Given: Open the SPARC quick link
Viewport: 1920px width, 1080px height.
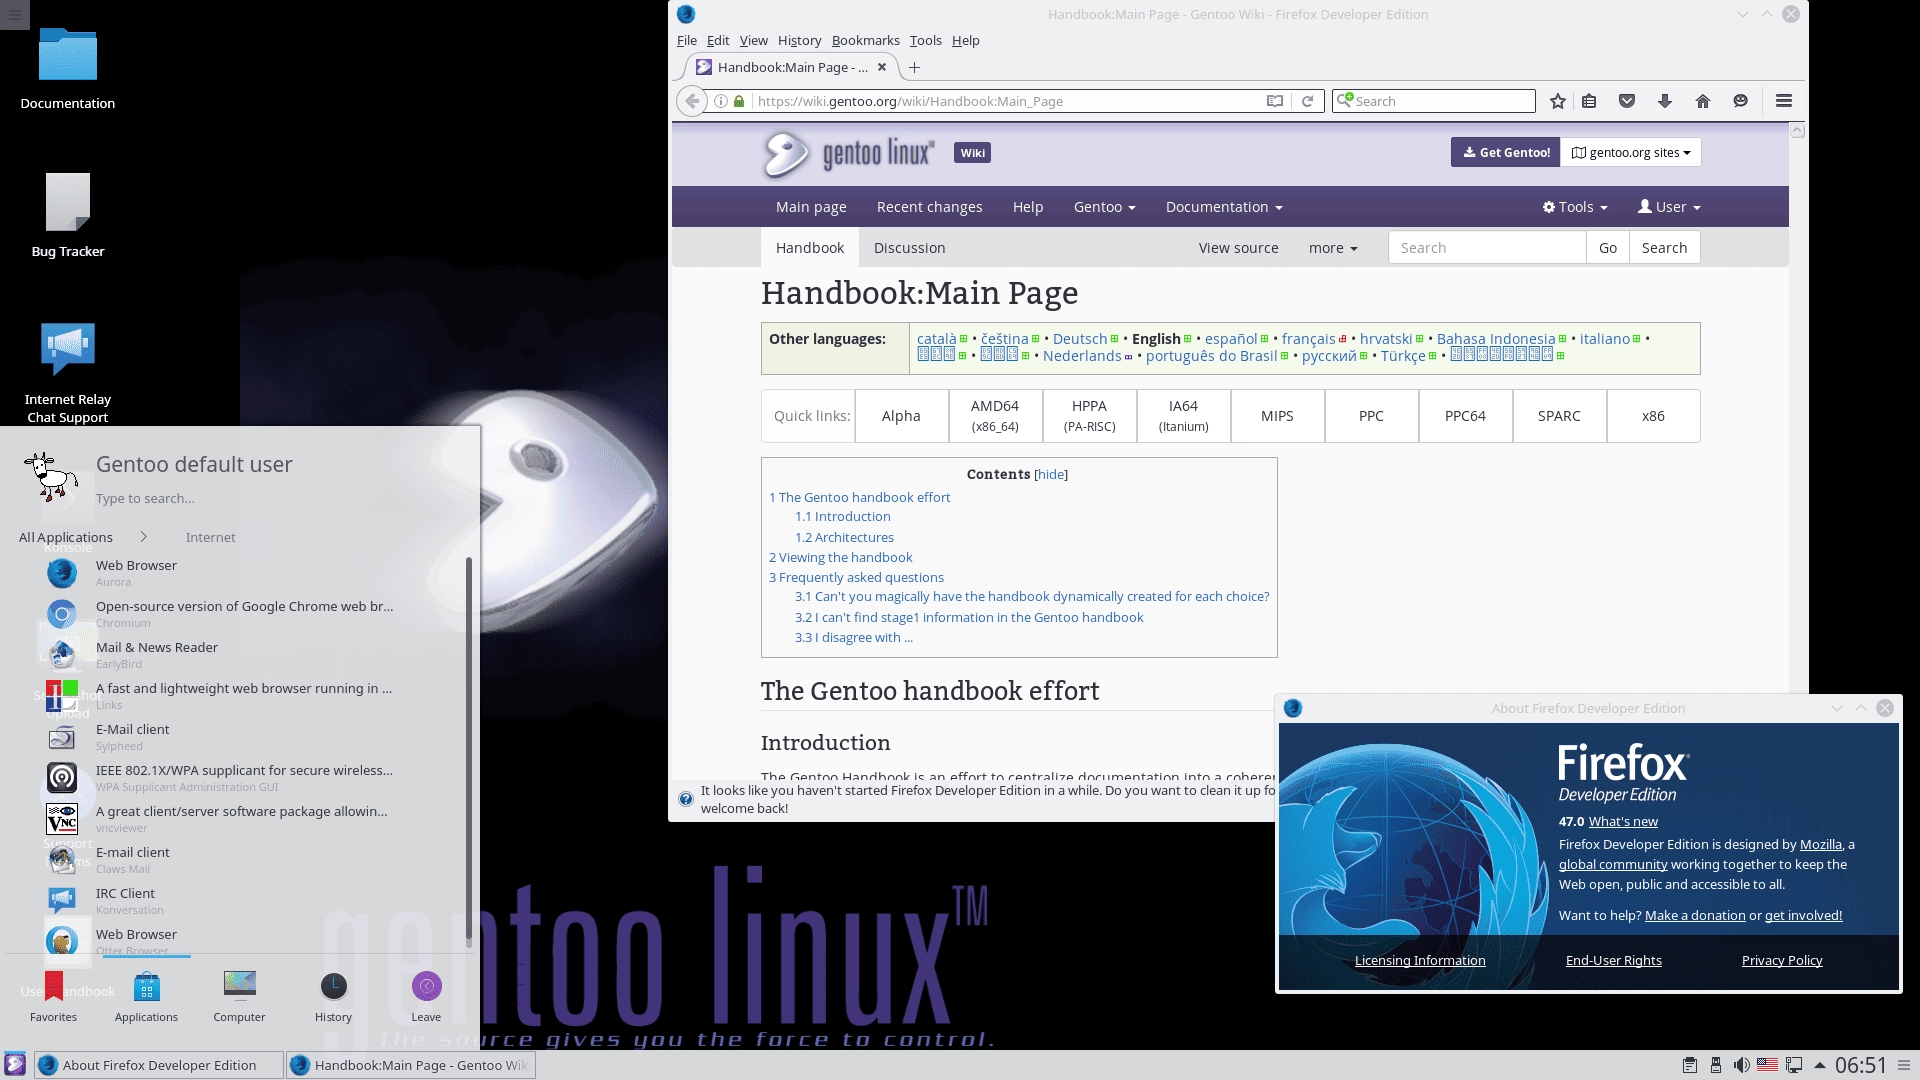Looking at the screenshot, I should [x=1559, y=416].
